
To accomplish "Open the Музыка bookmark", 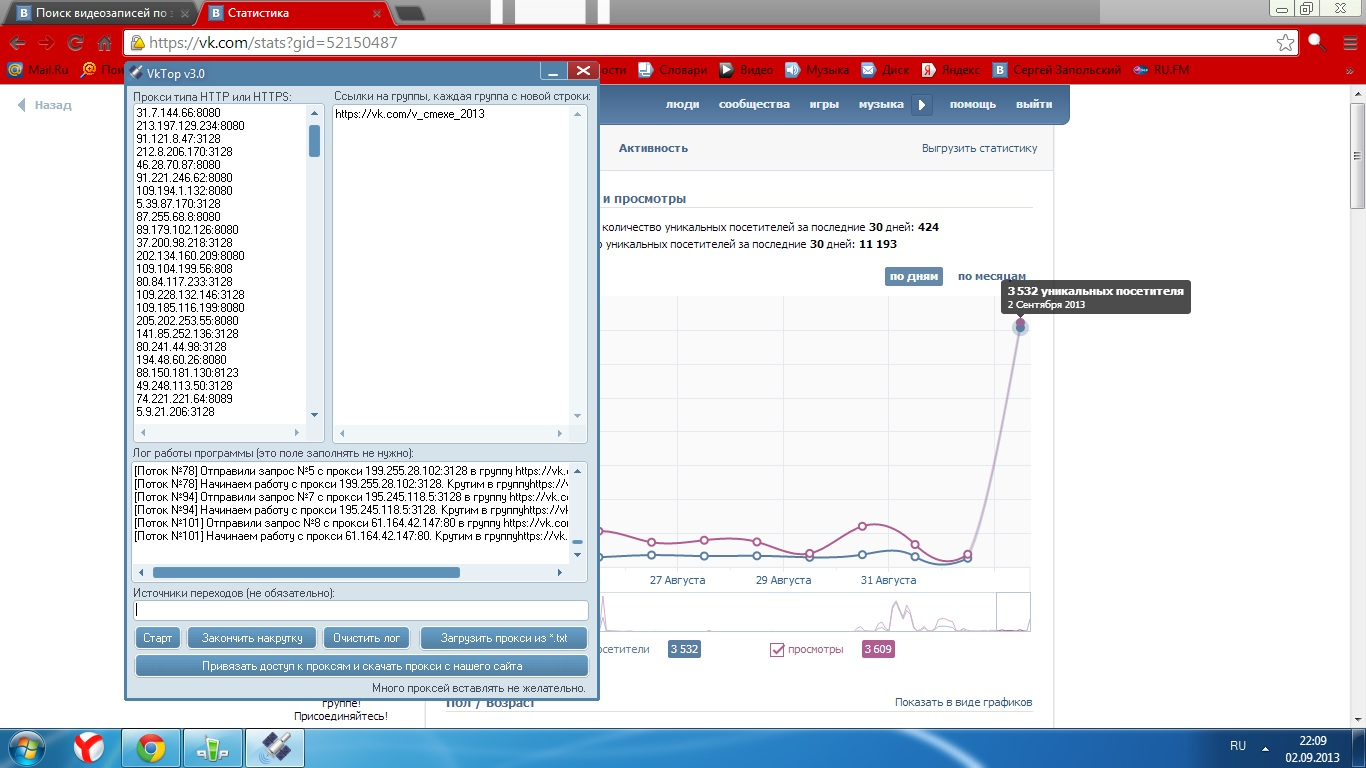I will (x=817, y=70).
